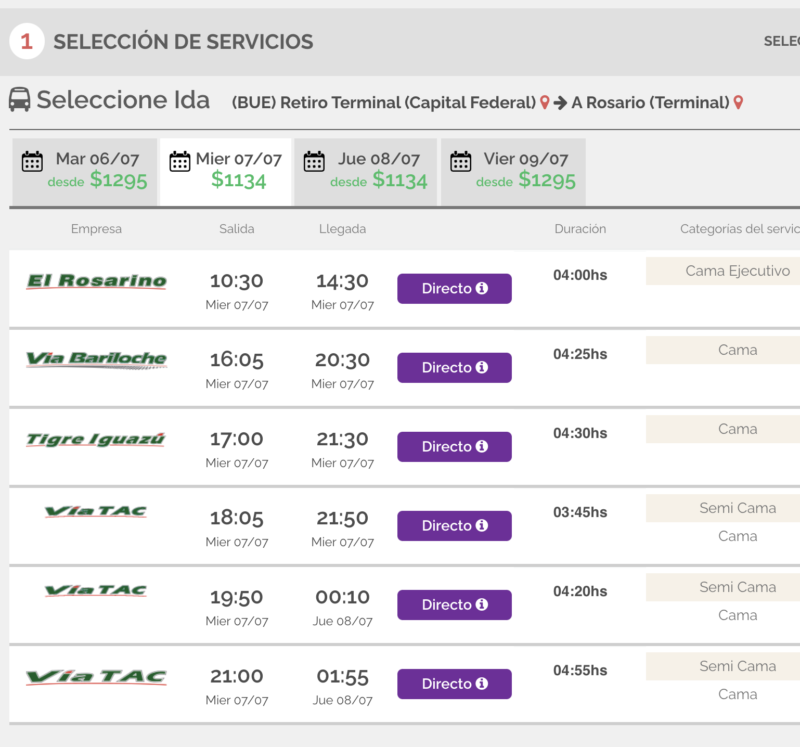Click the step 1 circle badge

pos(27,41)
